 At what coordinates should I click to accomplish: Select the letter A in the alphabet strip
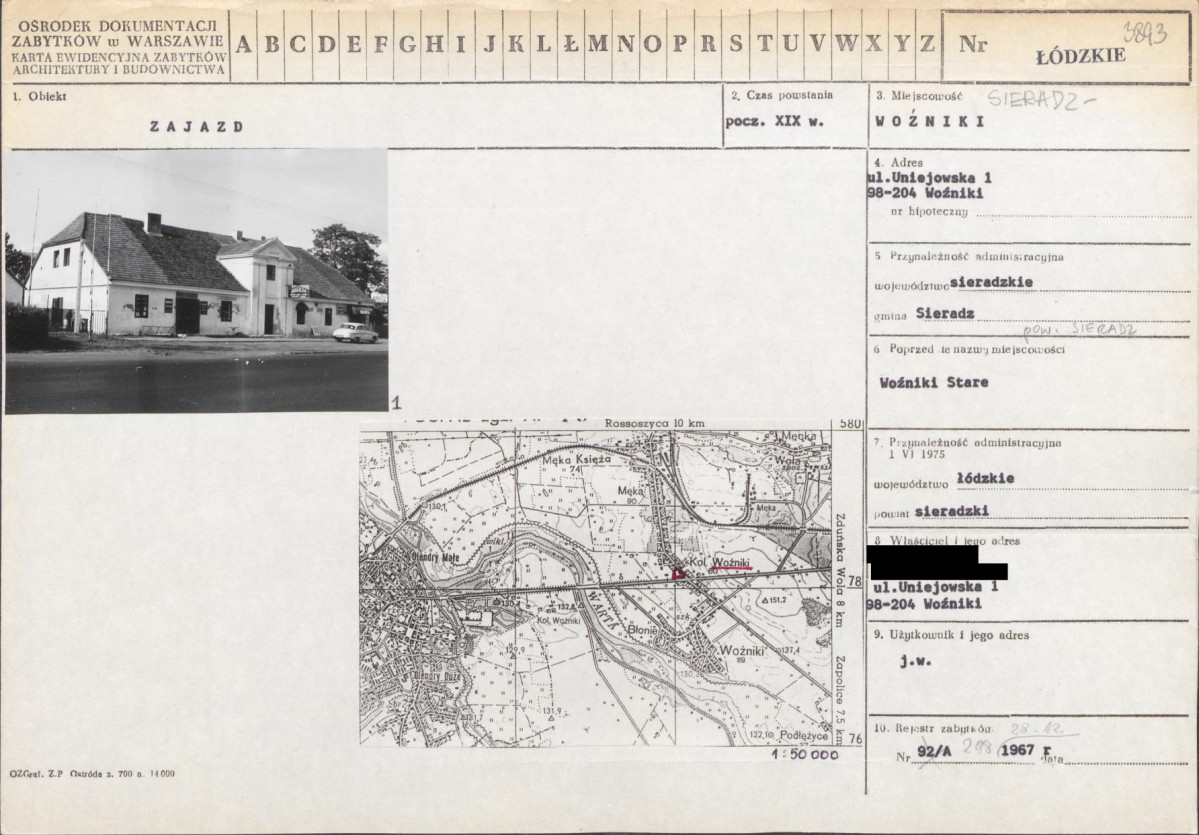243,44
